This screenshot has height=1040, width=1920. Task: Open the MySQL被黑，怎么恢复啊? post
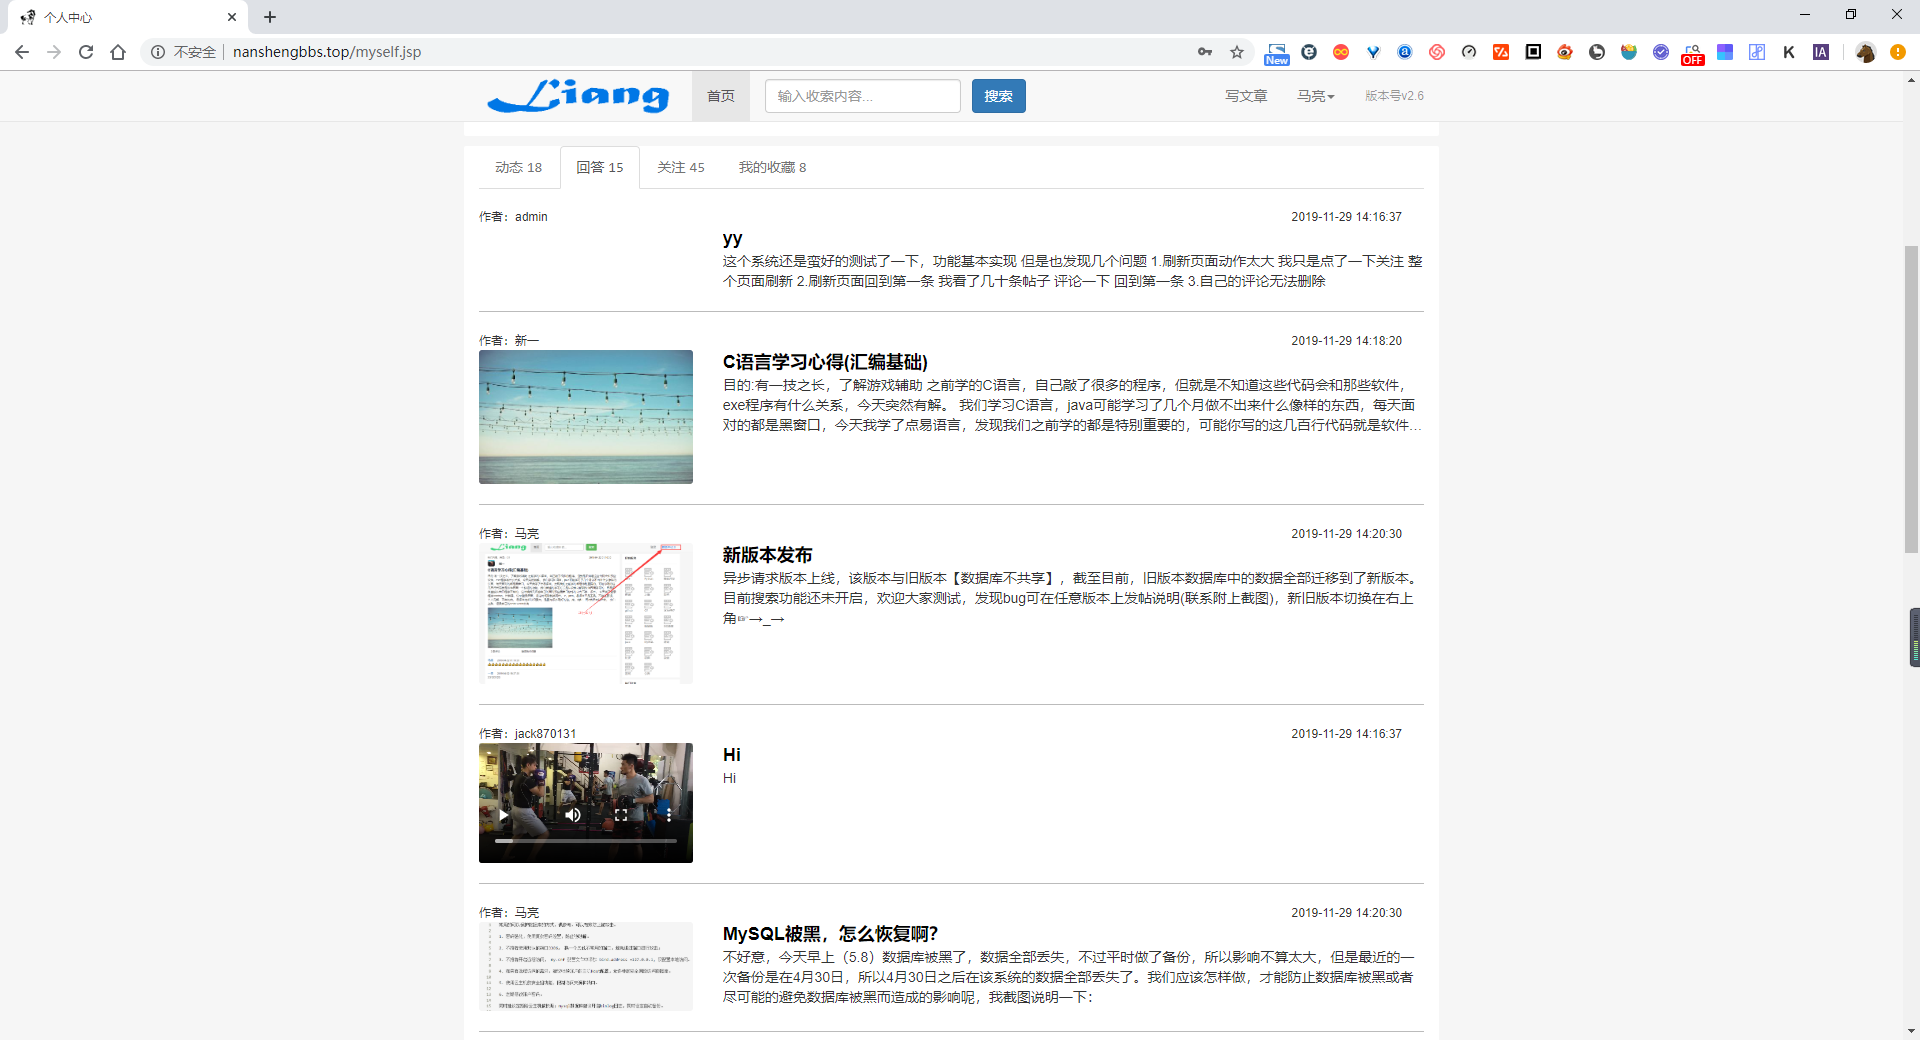[830, 934]
